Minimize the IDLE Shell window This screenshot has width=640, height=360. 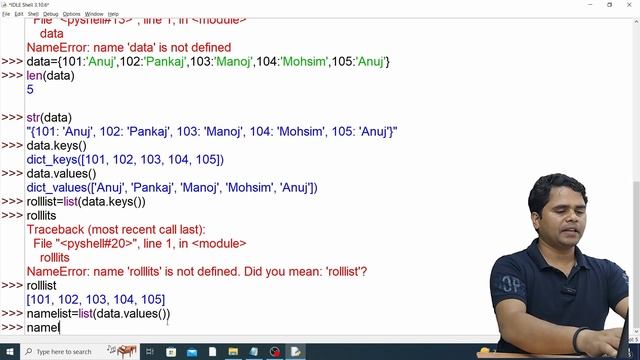coord(590,4)
